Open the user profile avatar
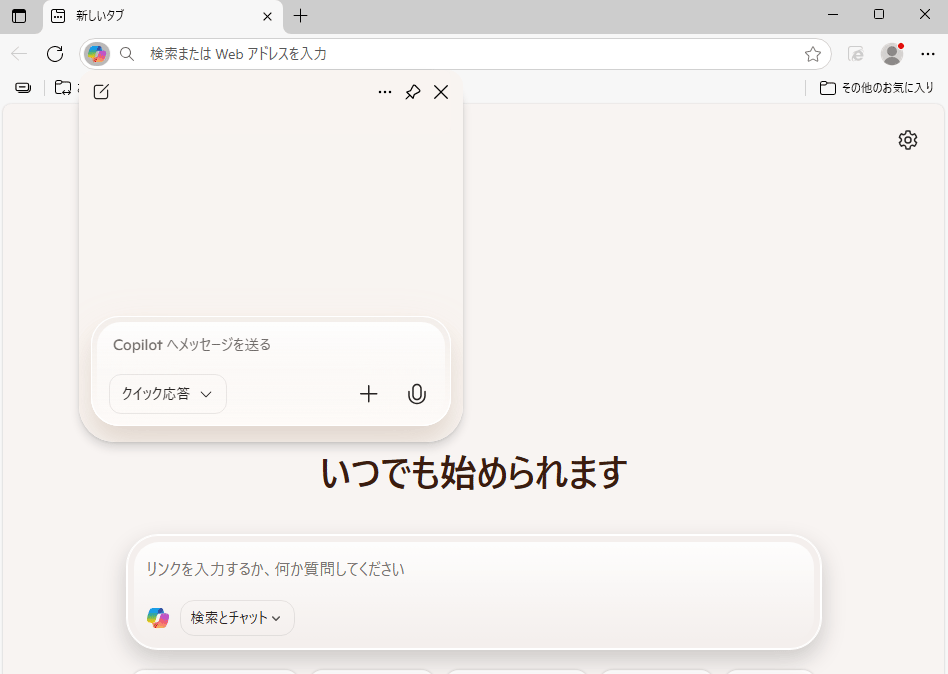This screenshot has width=948, height=674. pos(892,54)
